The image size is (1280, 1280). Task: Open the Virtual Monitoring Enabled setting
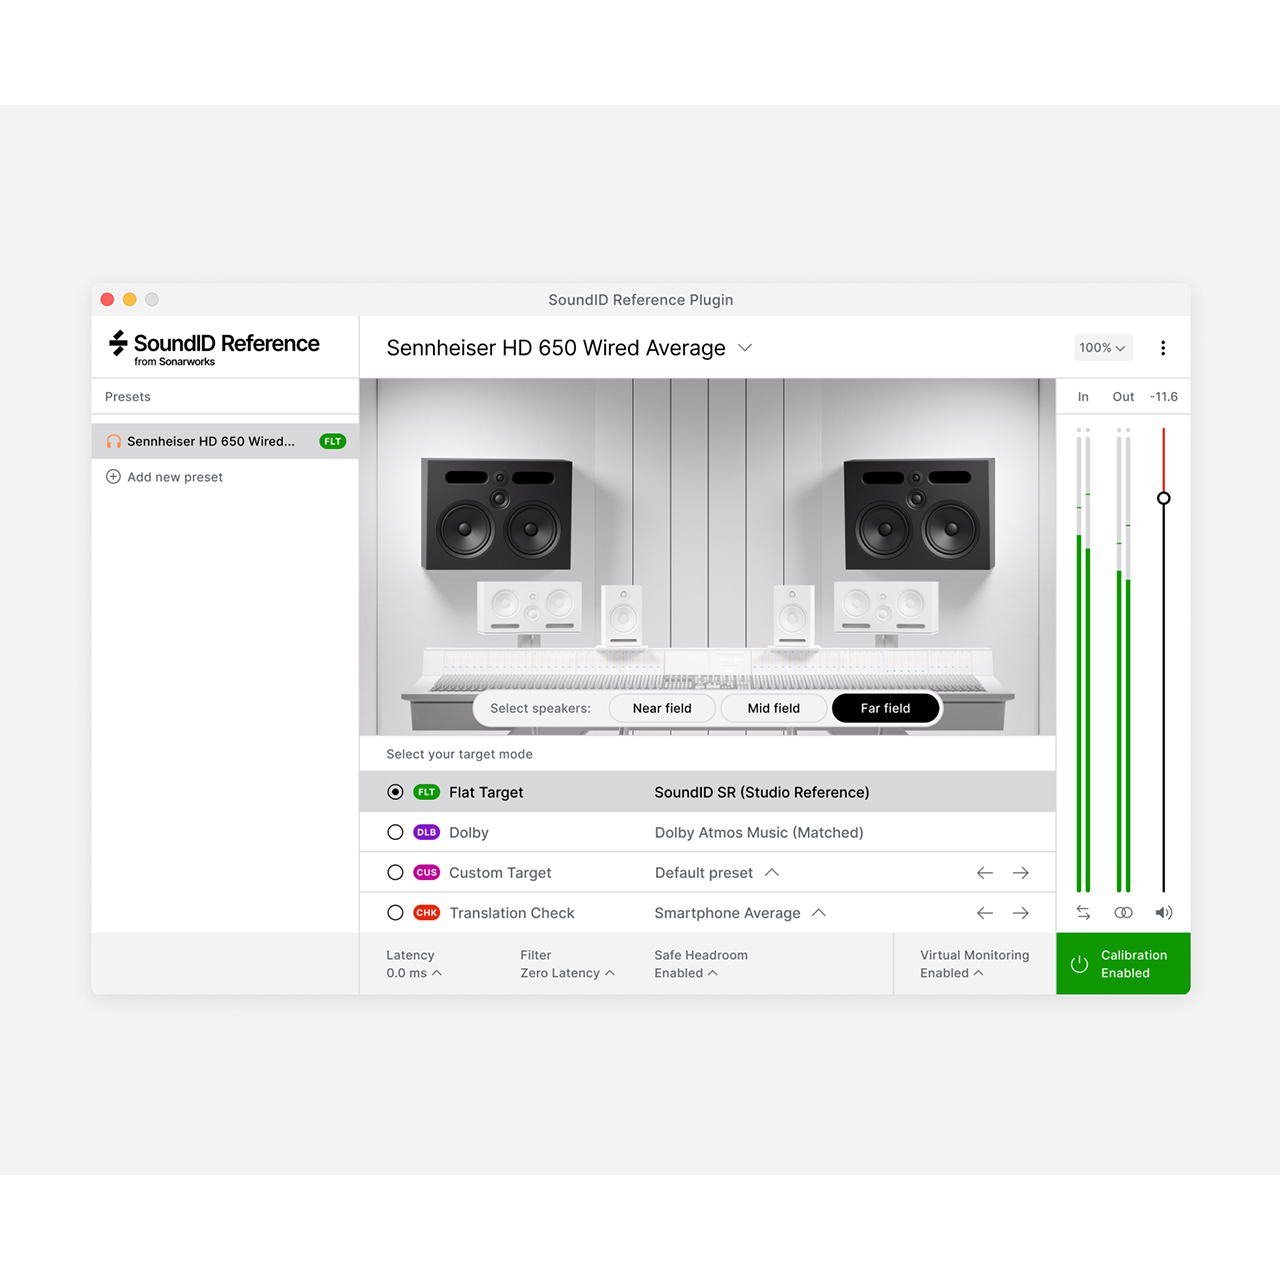pyautogui.click(x=951, y=973)
